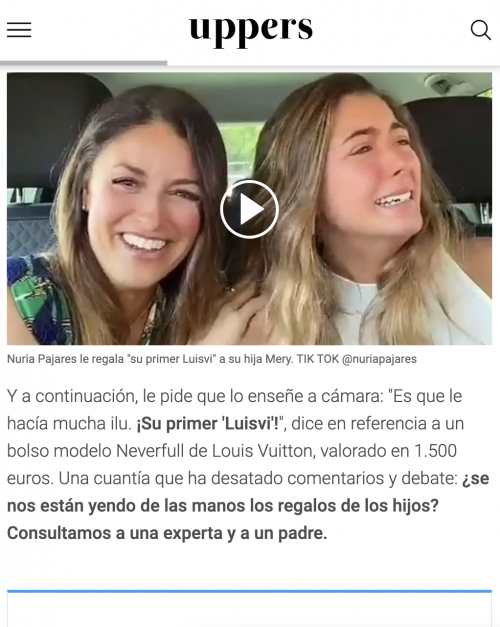This screenshot has height=627, width=500.
Task: Play the Nuria Pajares TikTok video
Action: coord(249,209)
